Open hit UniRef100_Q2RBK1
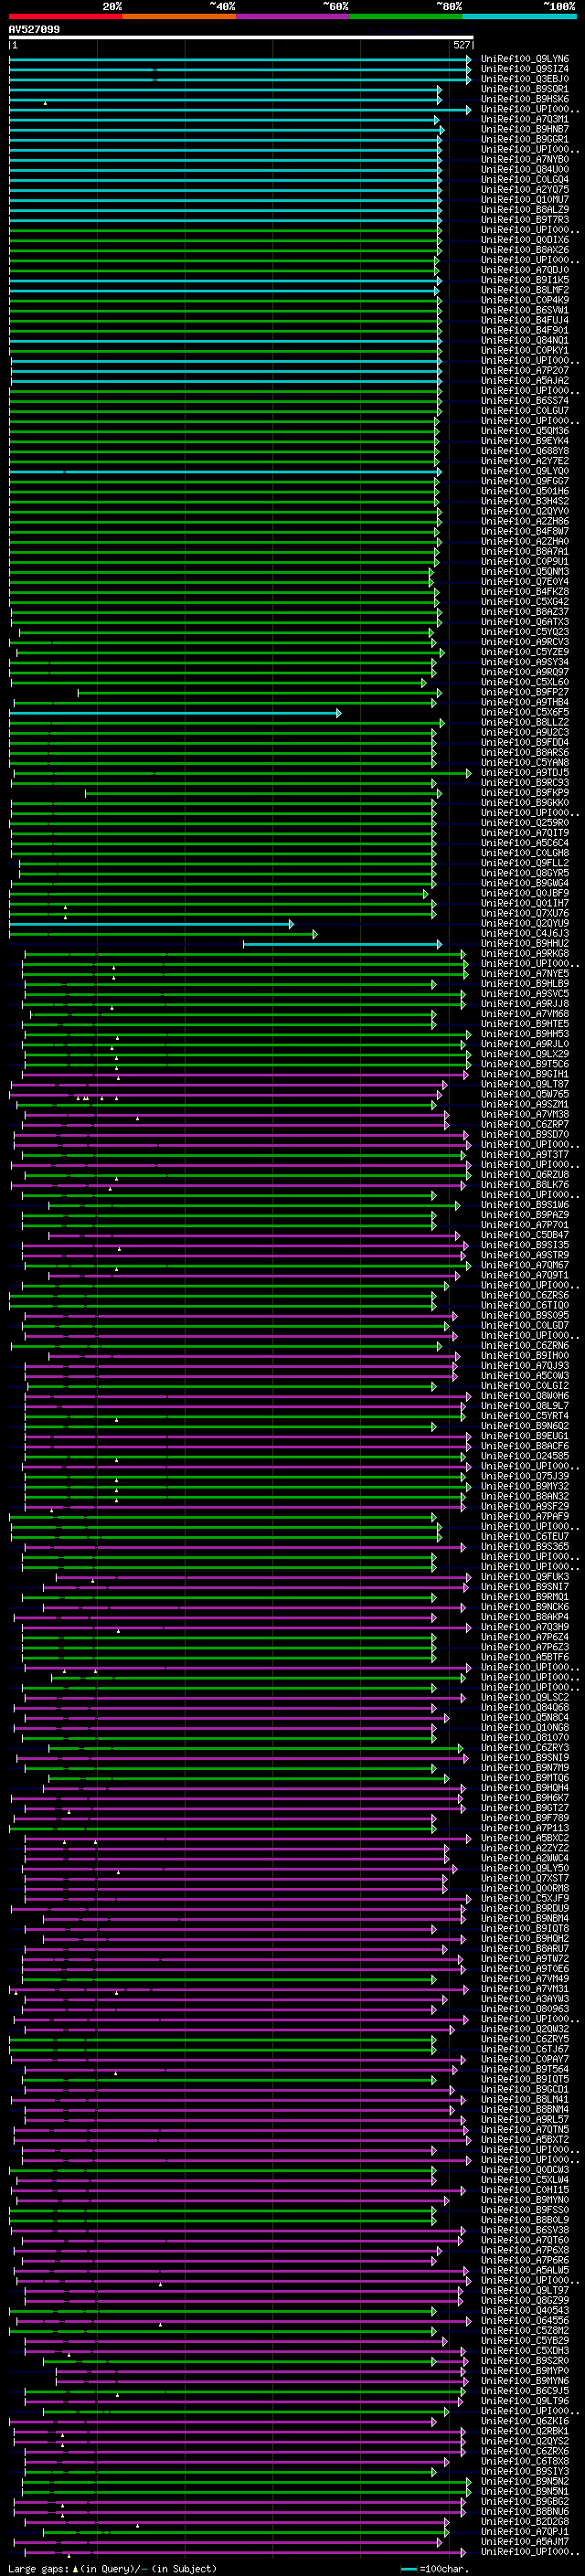 point(525,2431)
